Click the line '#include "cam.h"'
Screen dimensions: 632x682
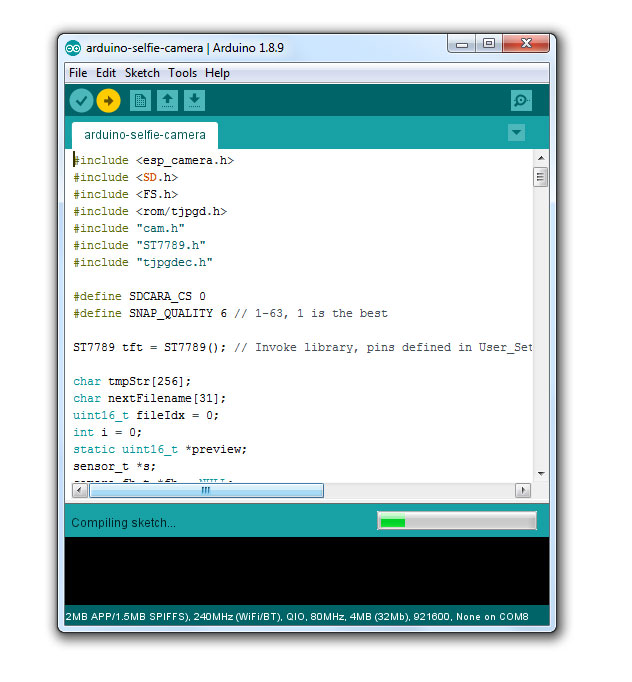point(129,228)
